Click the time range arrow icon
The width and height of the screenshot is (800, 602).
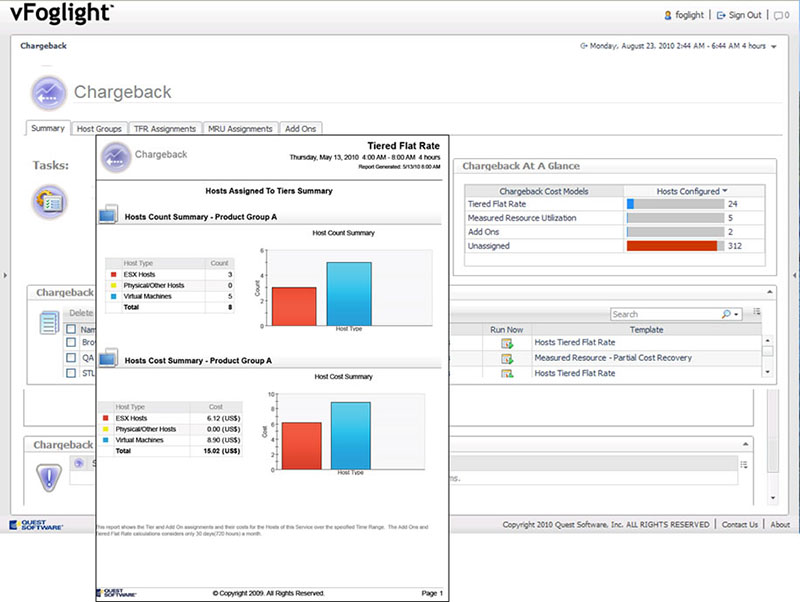point(584,46)
